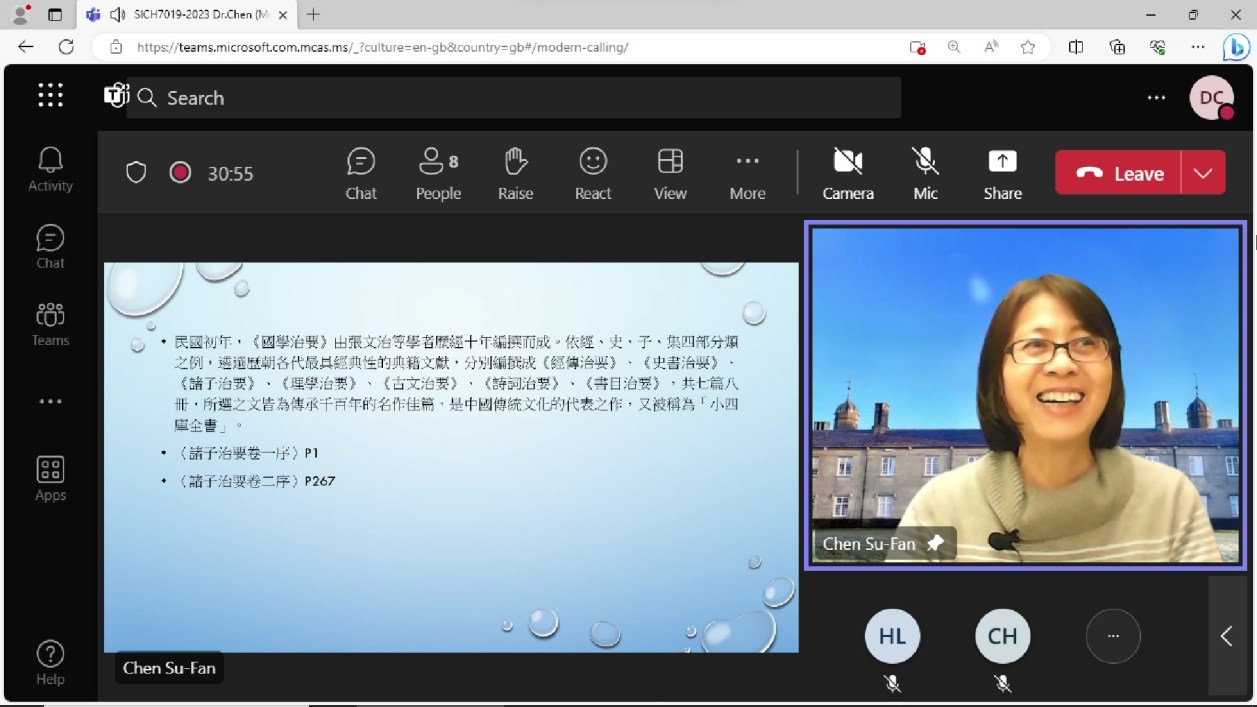Collapse participant strip with chevron arrow
Screen dimensions: 1257x707
click(x=1227, y=636)
